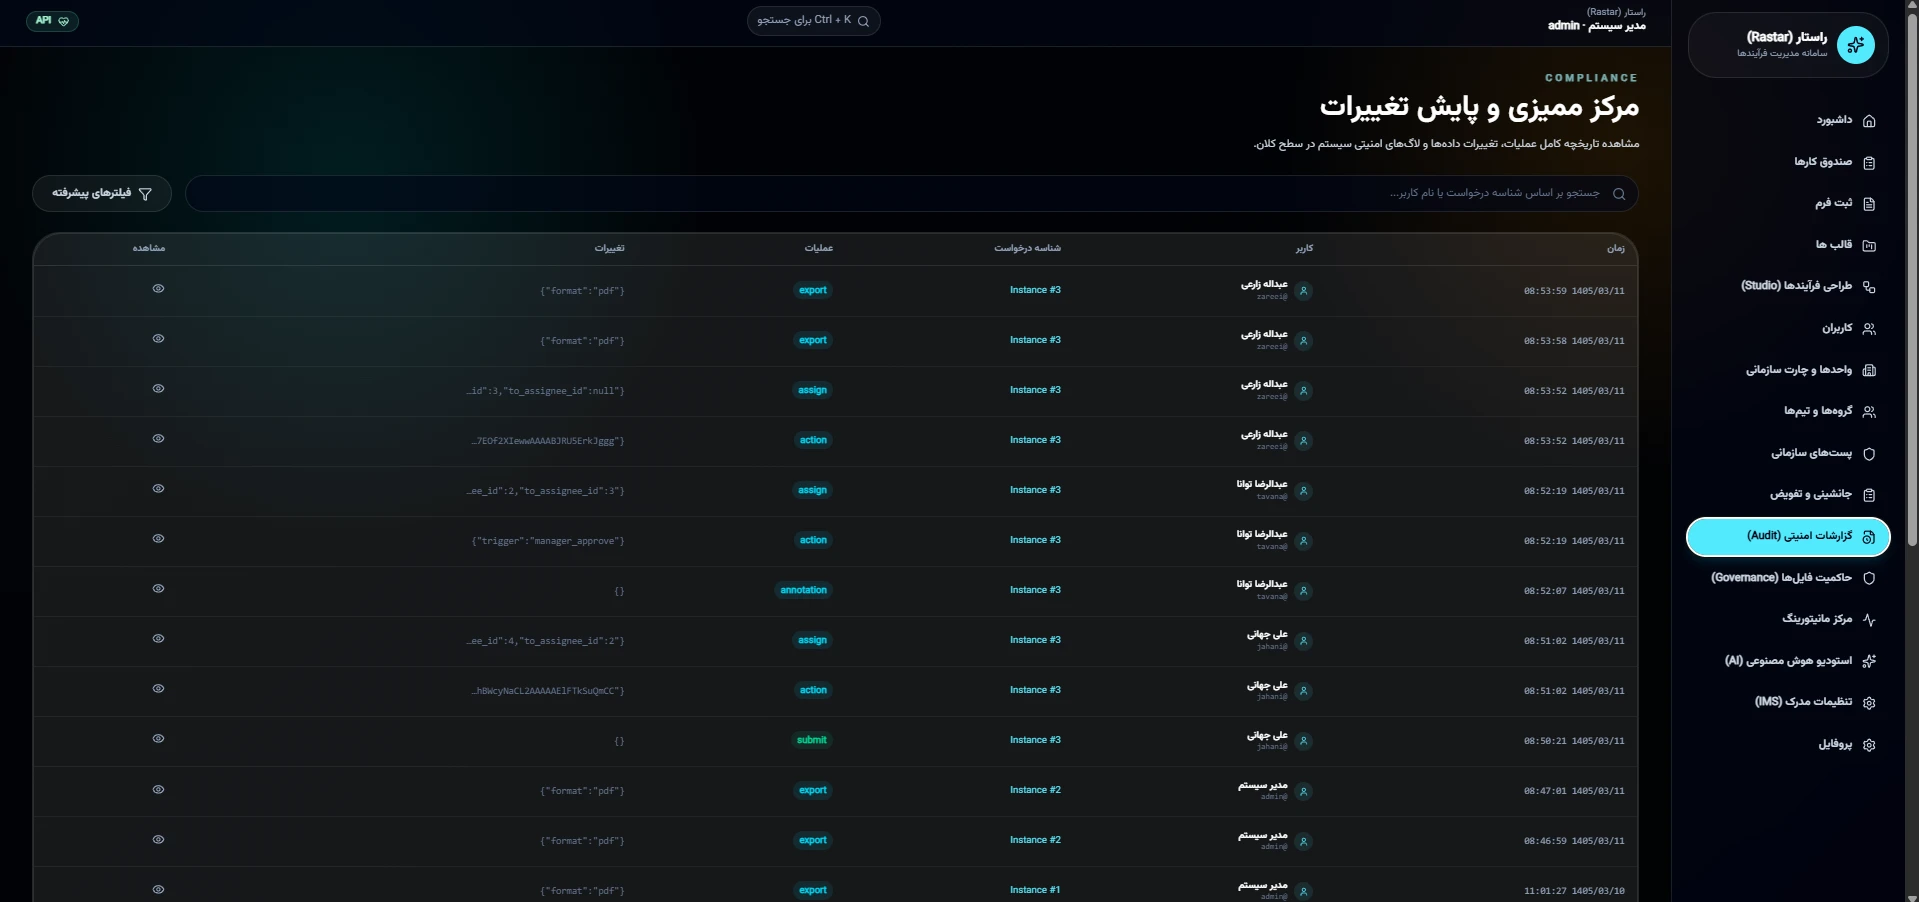Click user avatar in 08:53:59 row

point(1303,291)
